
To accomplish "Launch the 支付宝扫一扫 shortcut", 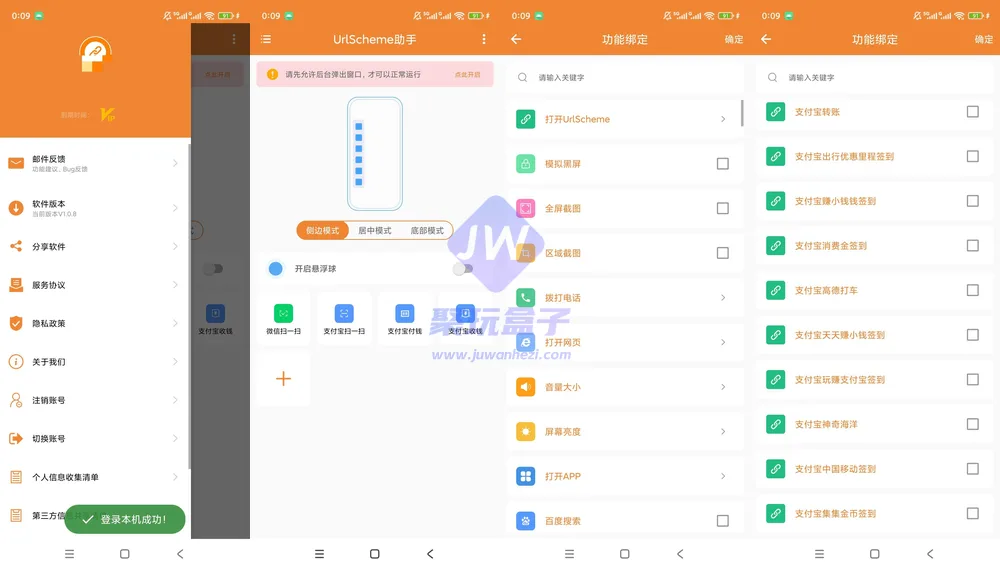I will pos(344,318).
